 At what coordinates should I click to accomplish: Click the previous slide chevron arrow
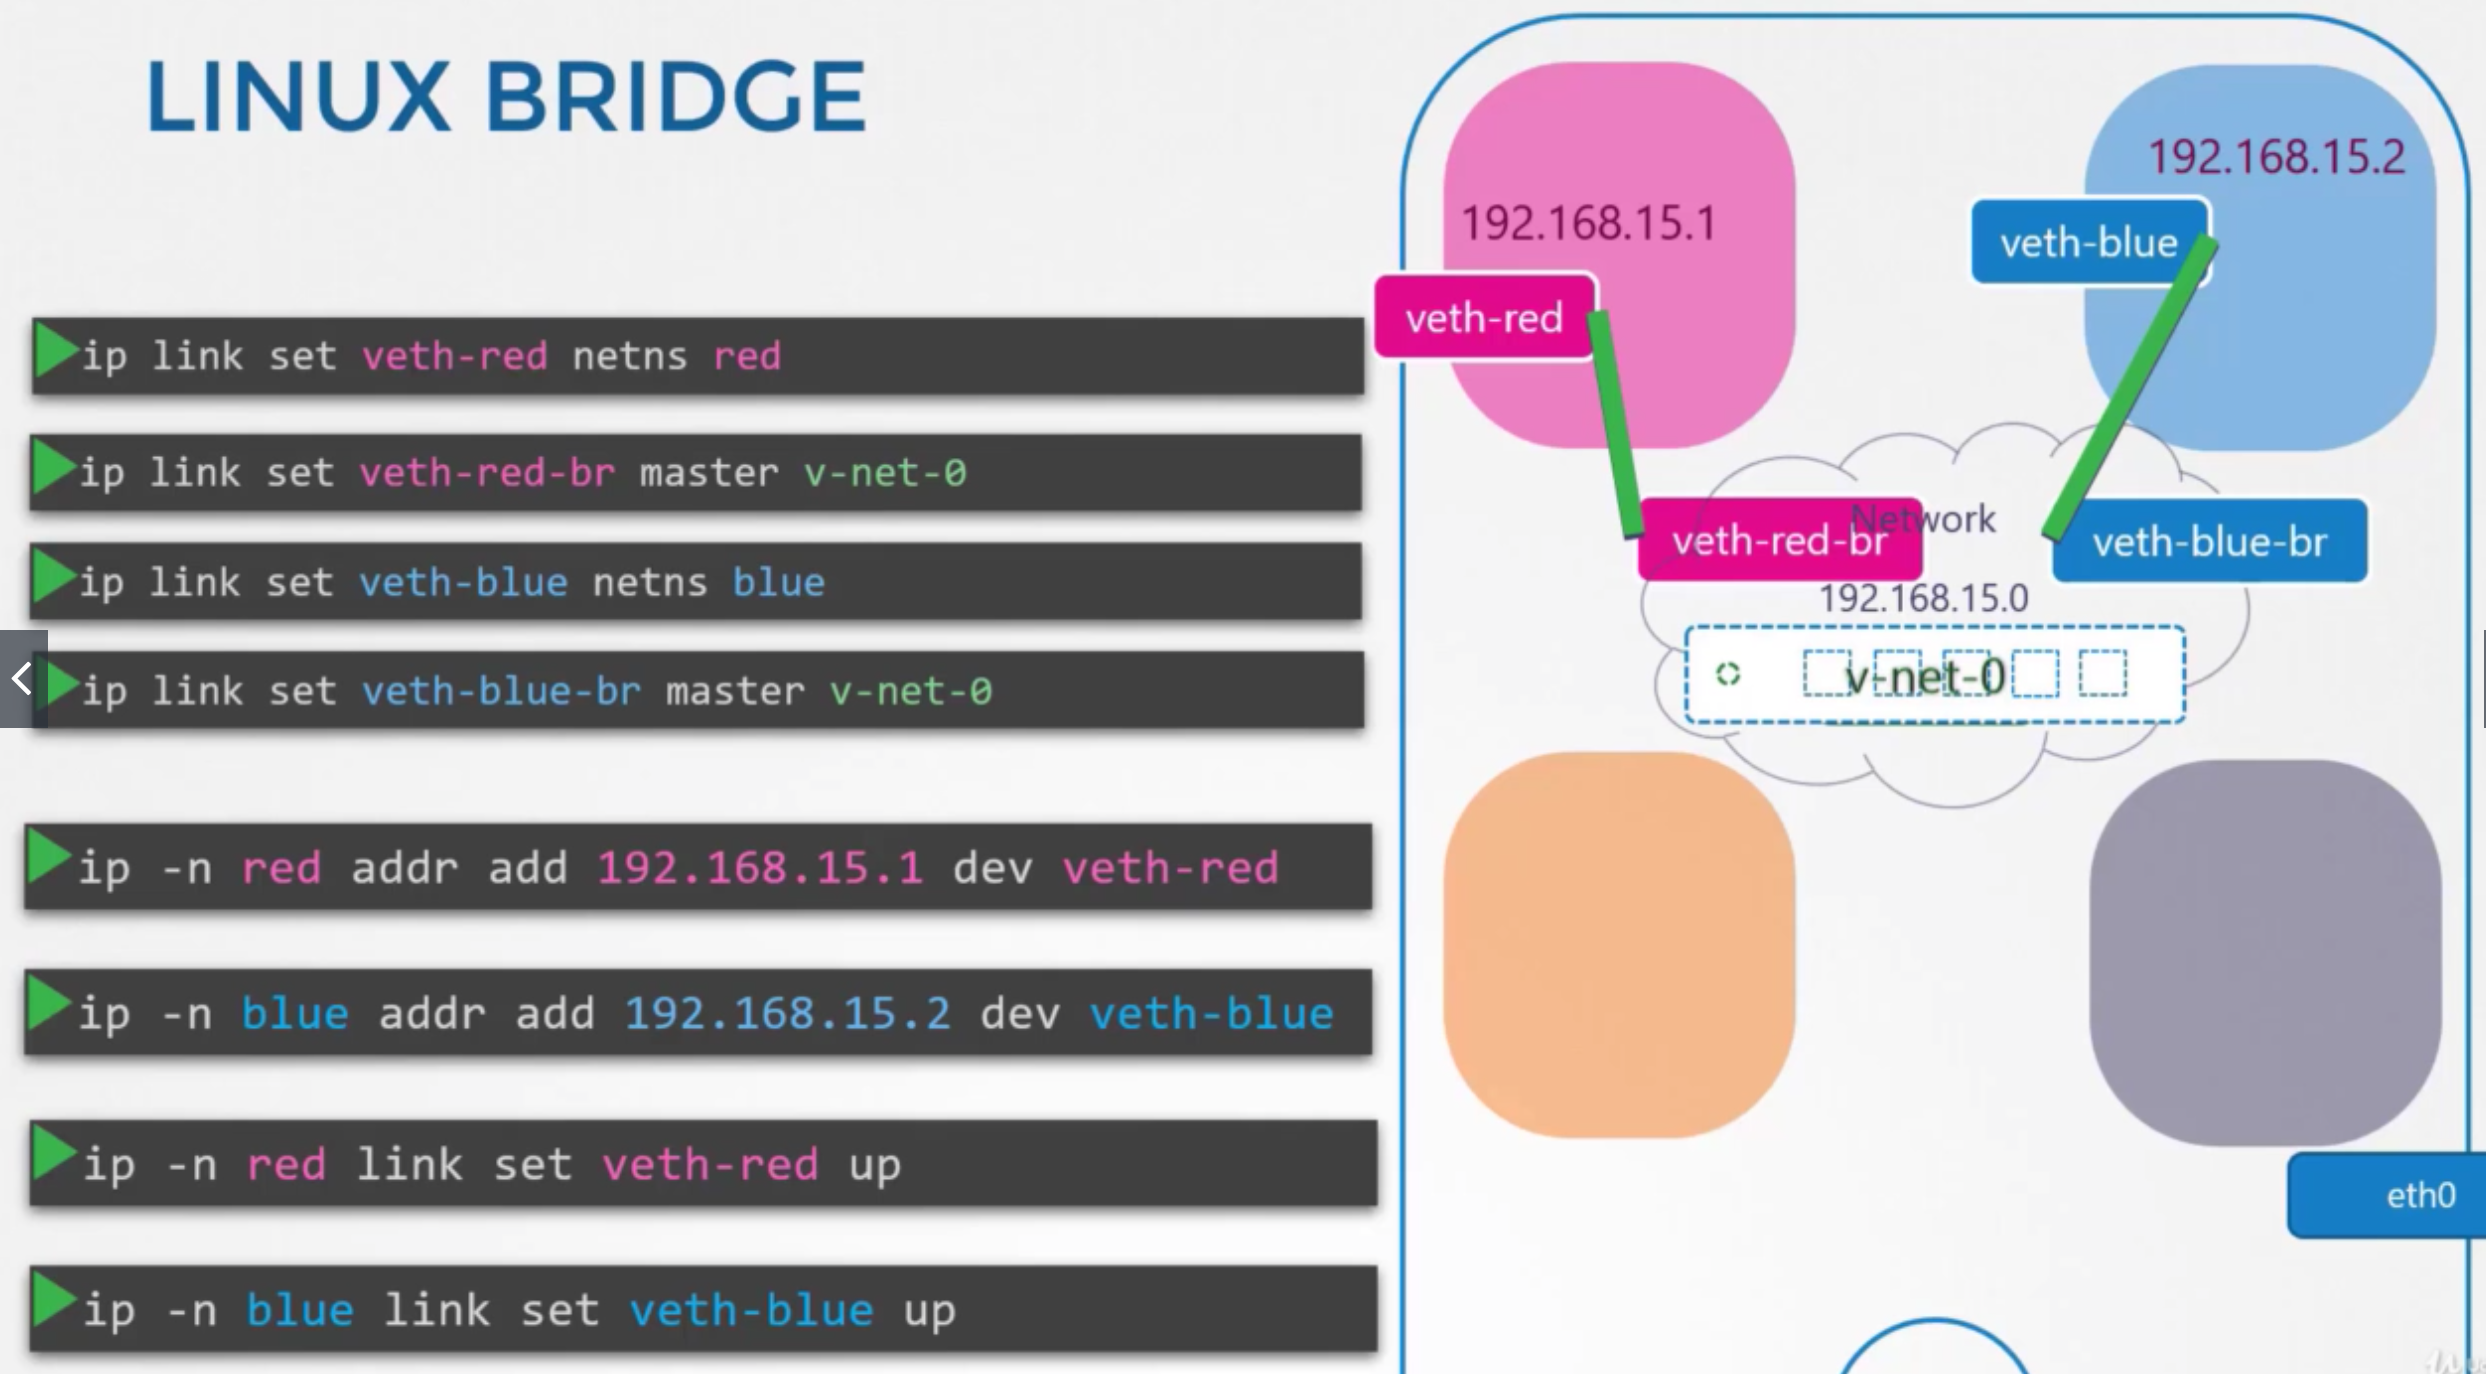(22, 679)
